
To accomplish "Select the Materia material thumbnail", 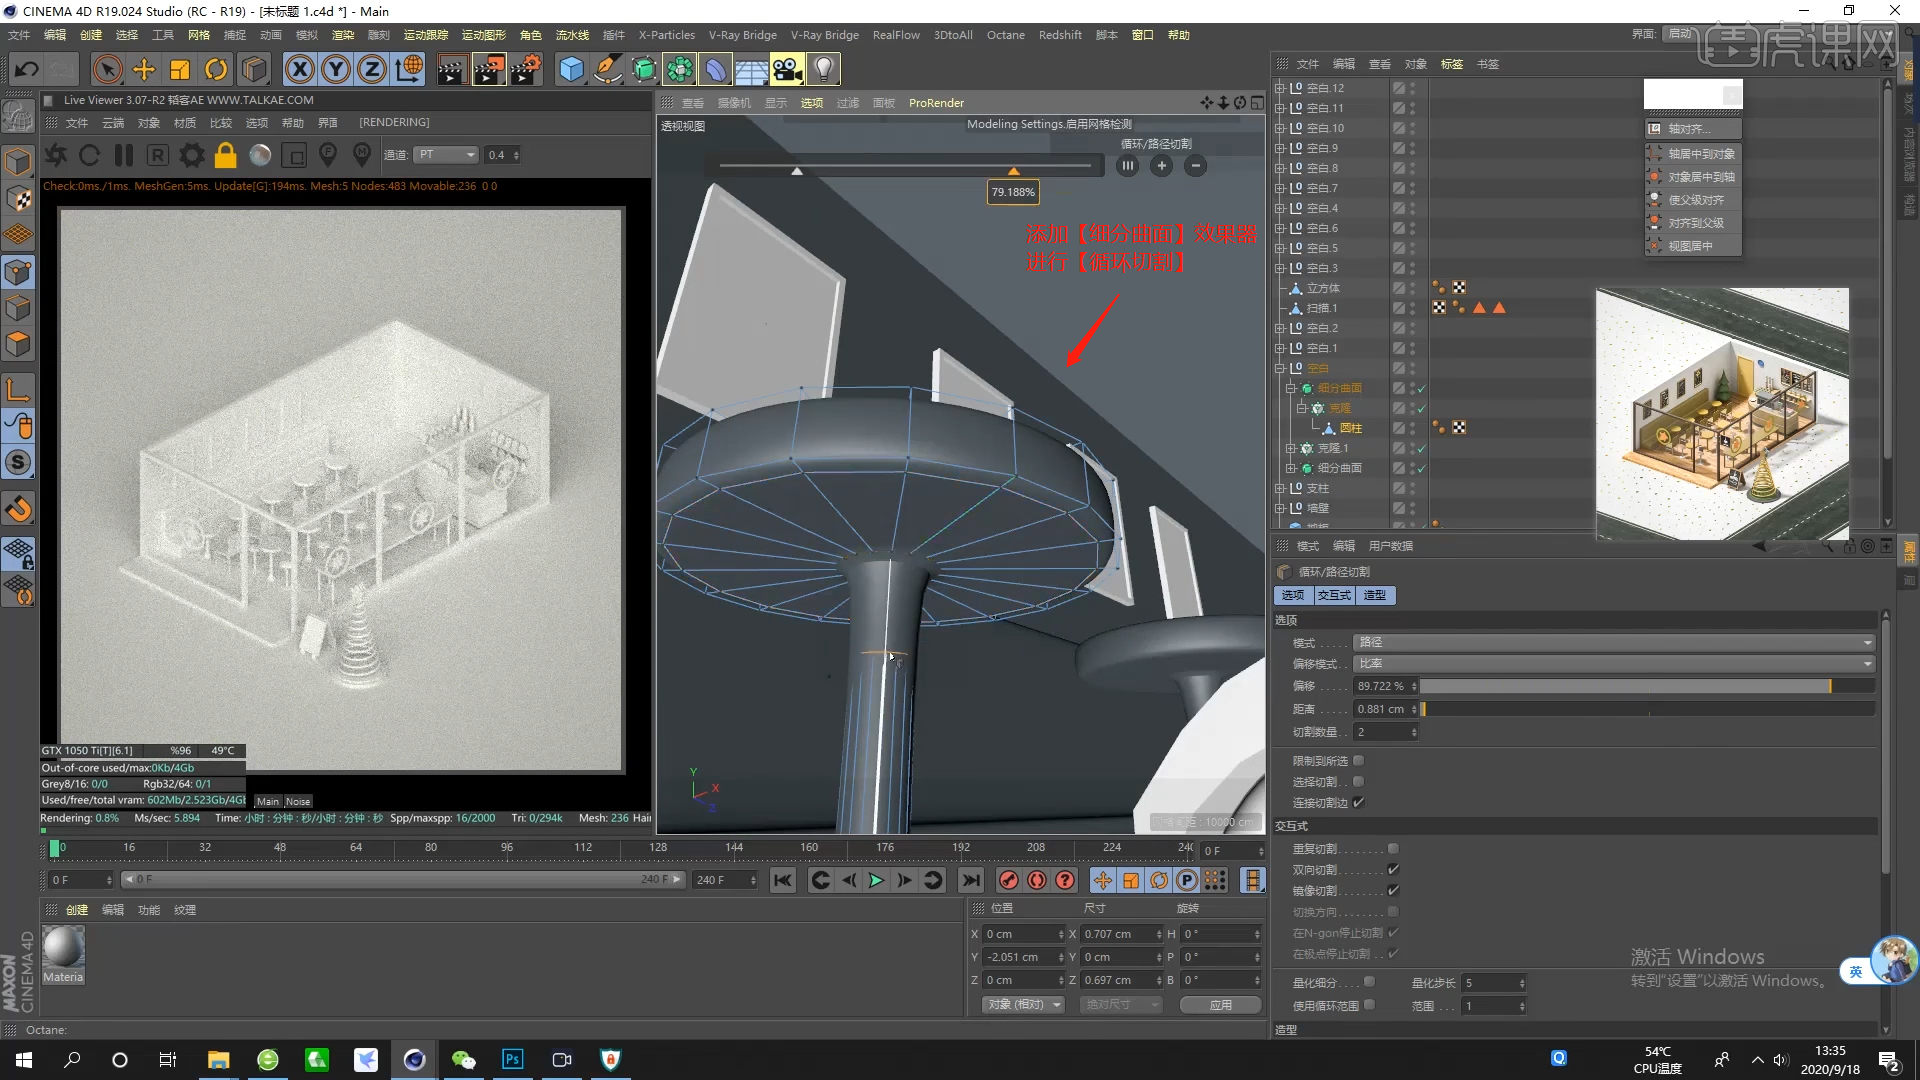I will coord(63,955).
